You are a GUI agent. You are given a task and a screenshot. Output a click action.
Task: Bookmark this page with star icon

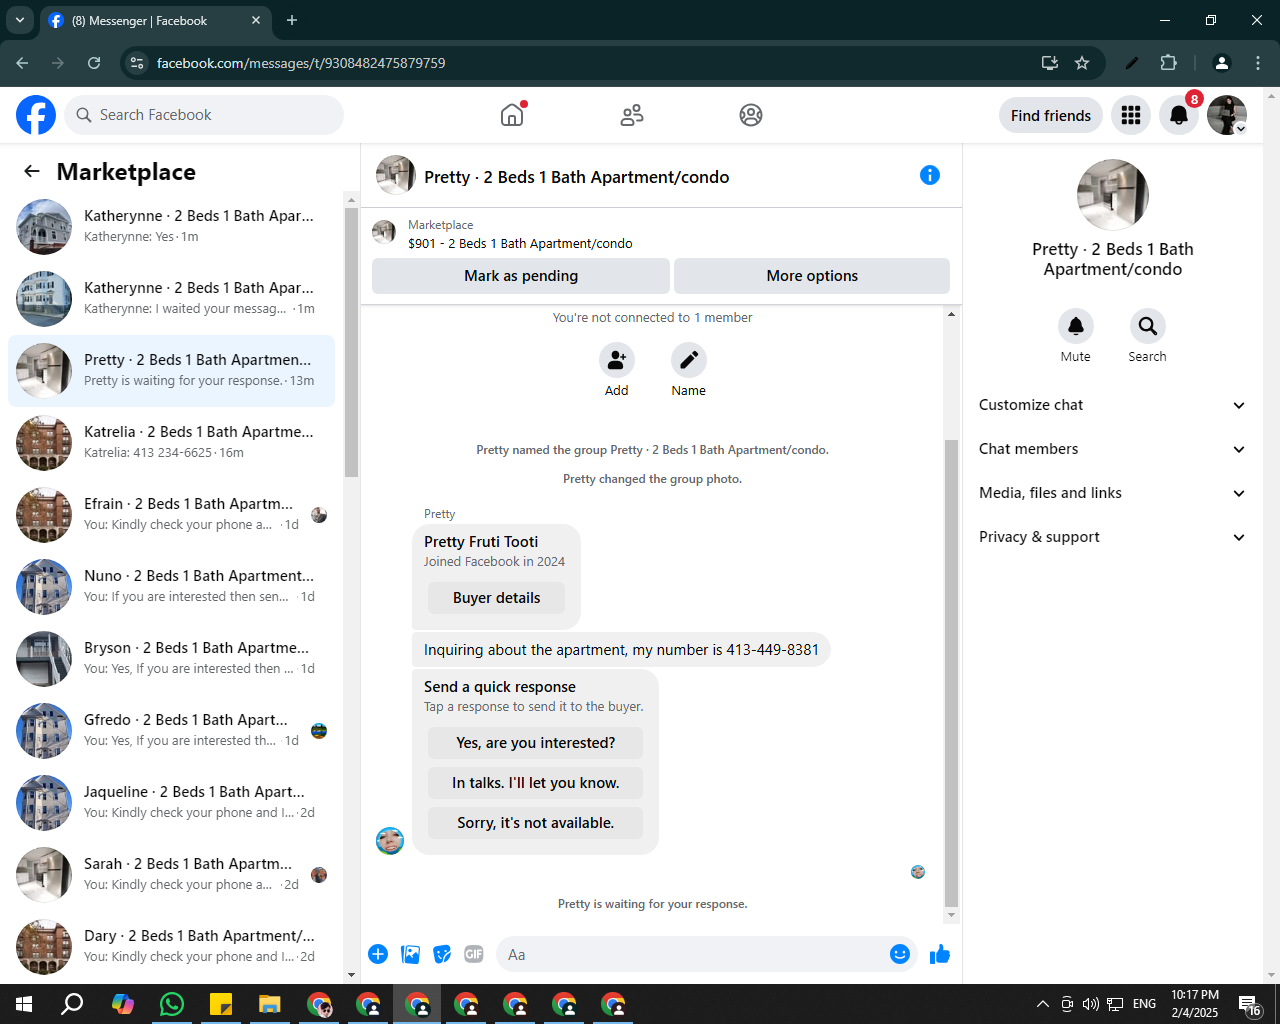coord(1082,63)
